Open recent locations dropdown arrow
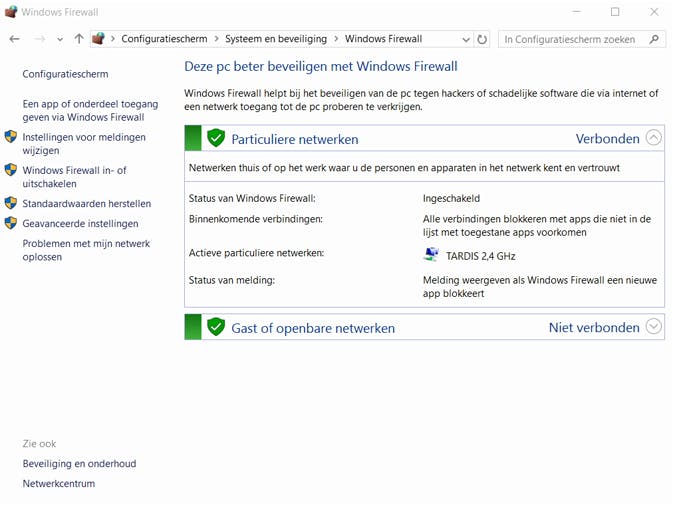 (x=60, y=39)
